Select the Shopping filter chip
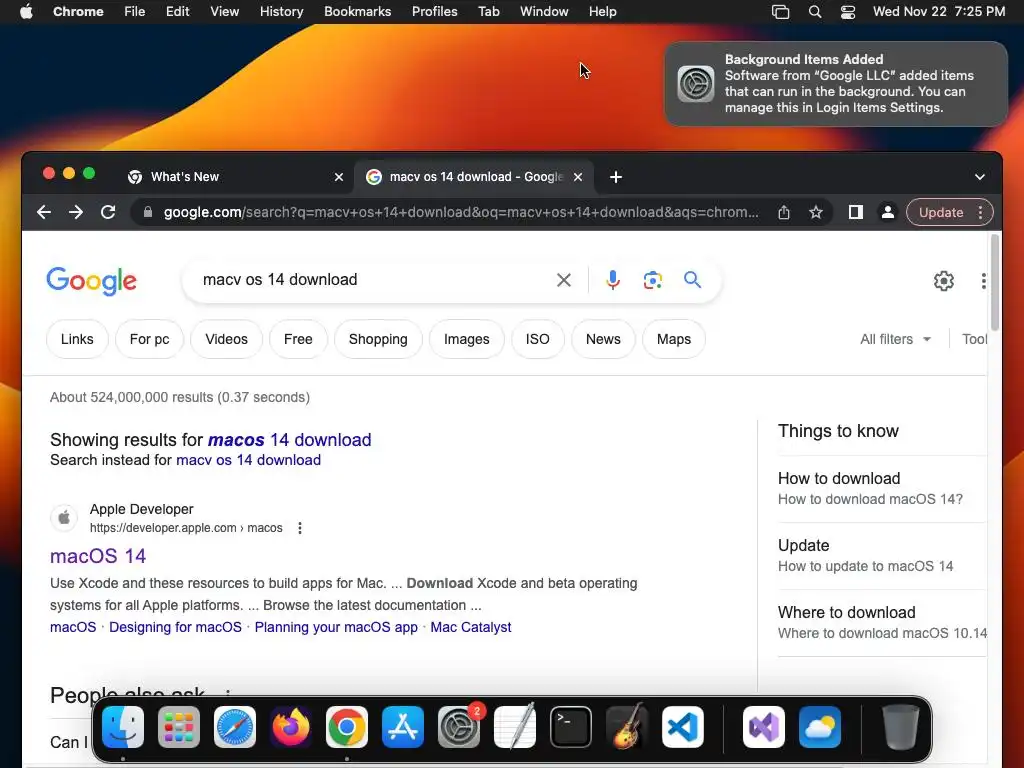This screenshot has height=768, width=1024. click(378, 340)
